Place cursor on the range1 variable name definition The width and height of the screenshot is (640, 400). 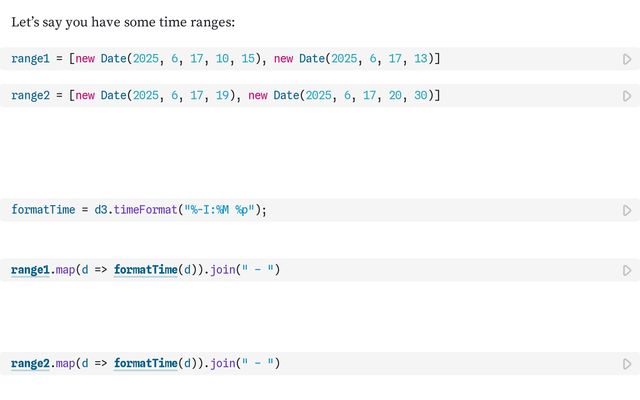tap(30, 59)
